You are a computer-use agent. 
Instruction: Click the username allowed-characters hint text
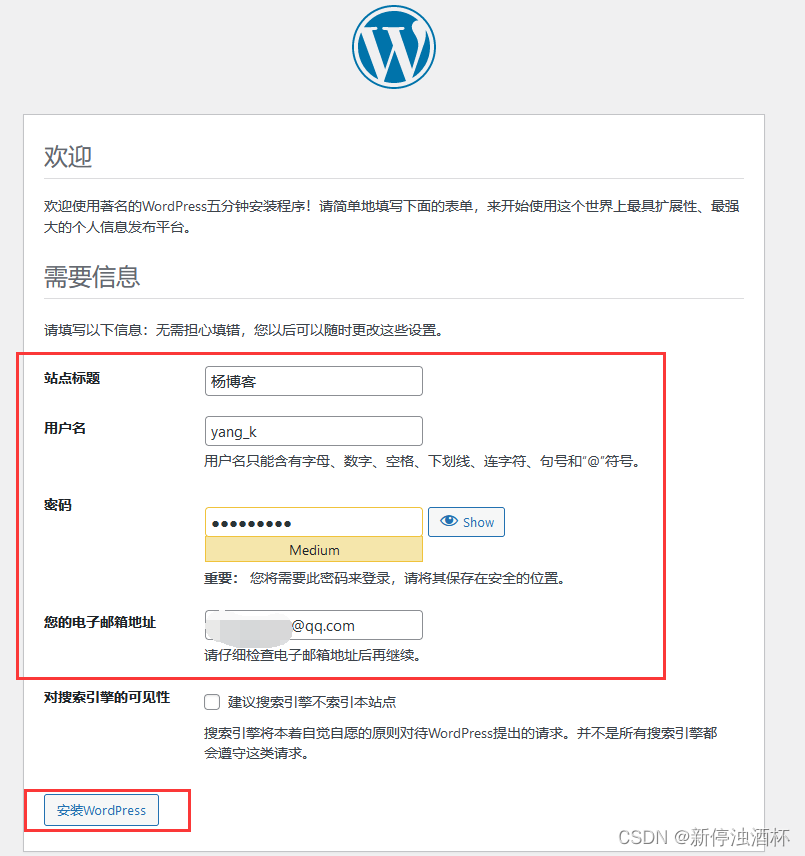coord(423,461)
